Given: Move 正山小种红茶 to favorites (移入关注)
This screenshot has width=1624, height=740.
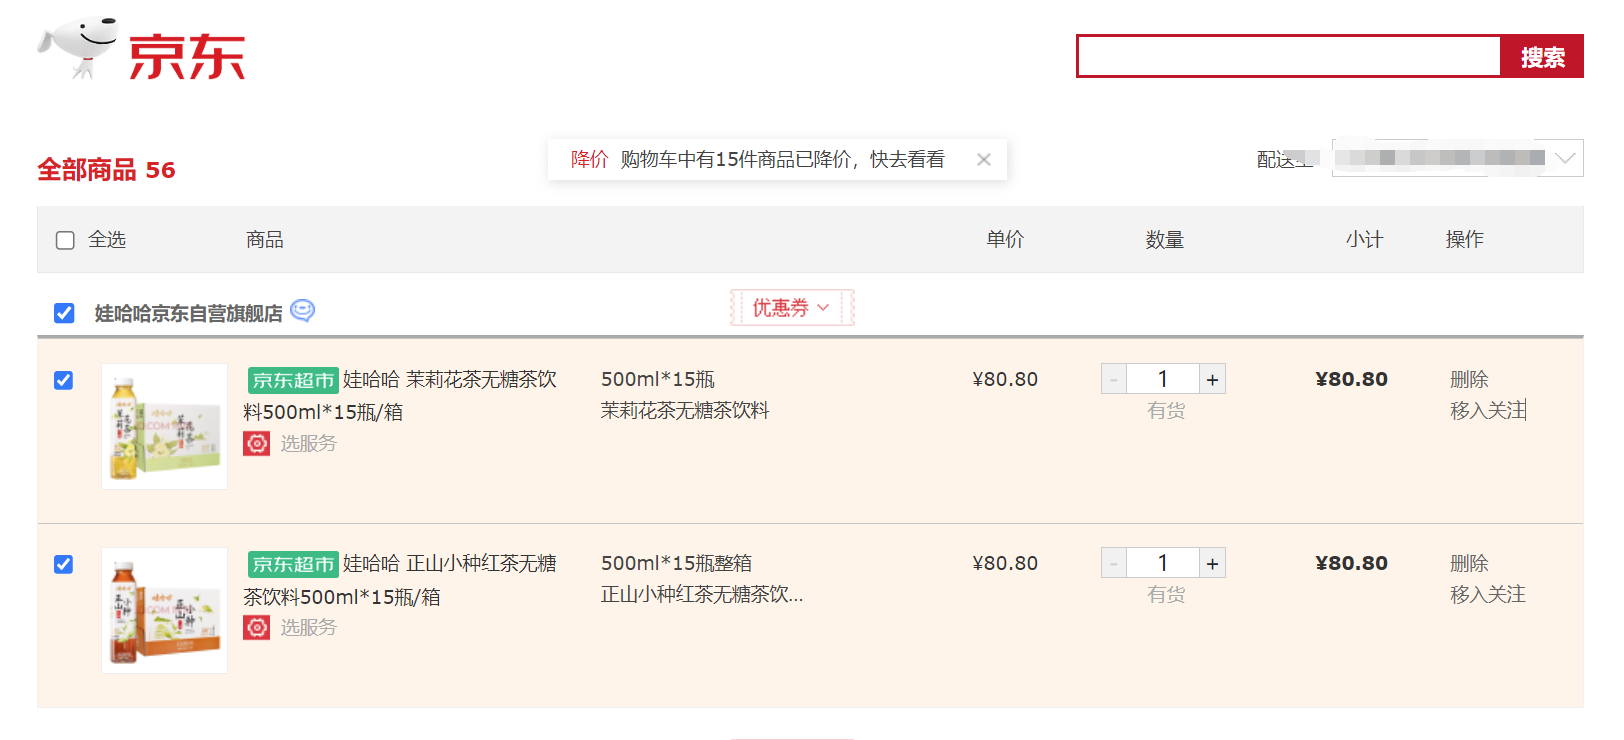Looking at the screenshot, I should point(1488,594).
